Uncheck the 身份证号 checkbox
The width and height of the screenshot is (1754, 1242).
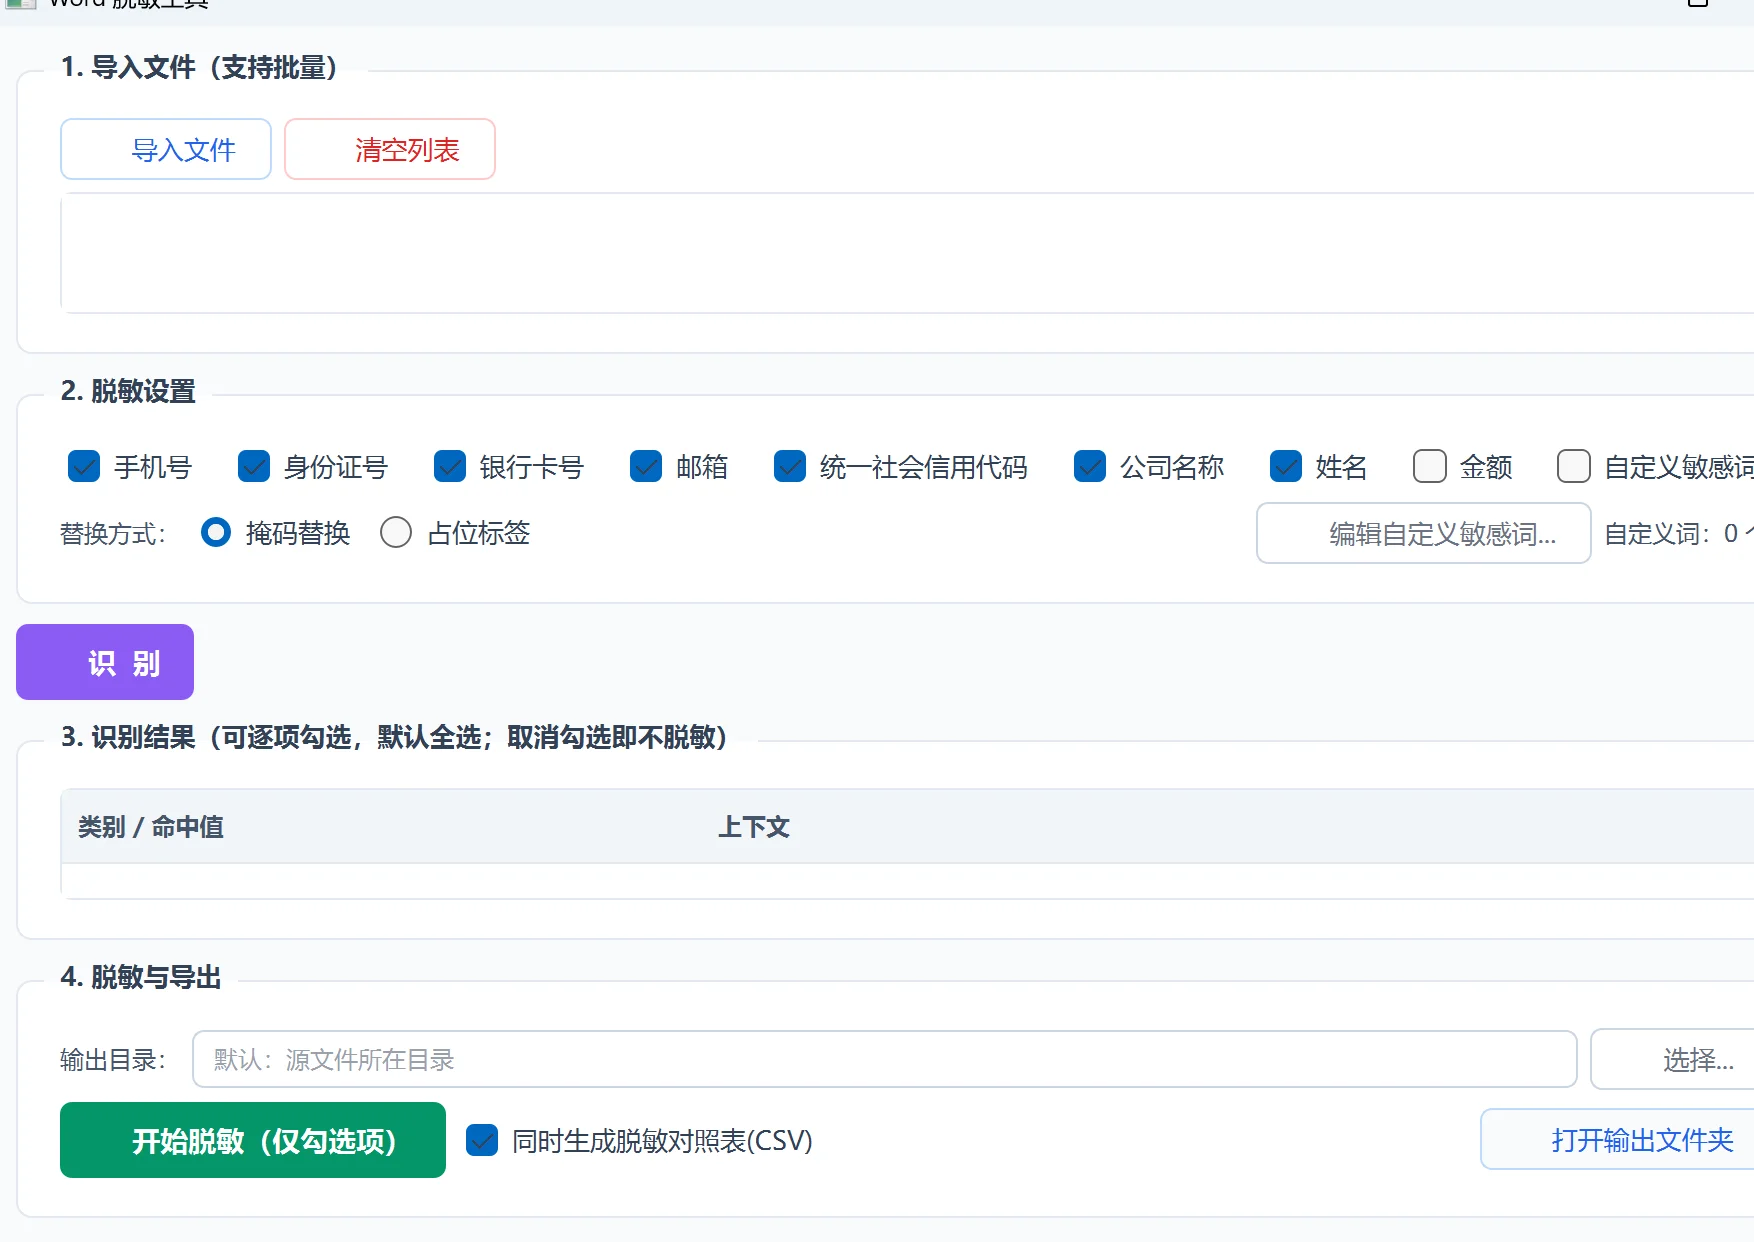[254, 466]
